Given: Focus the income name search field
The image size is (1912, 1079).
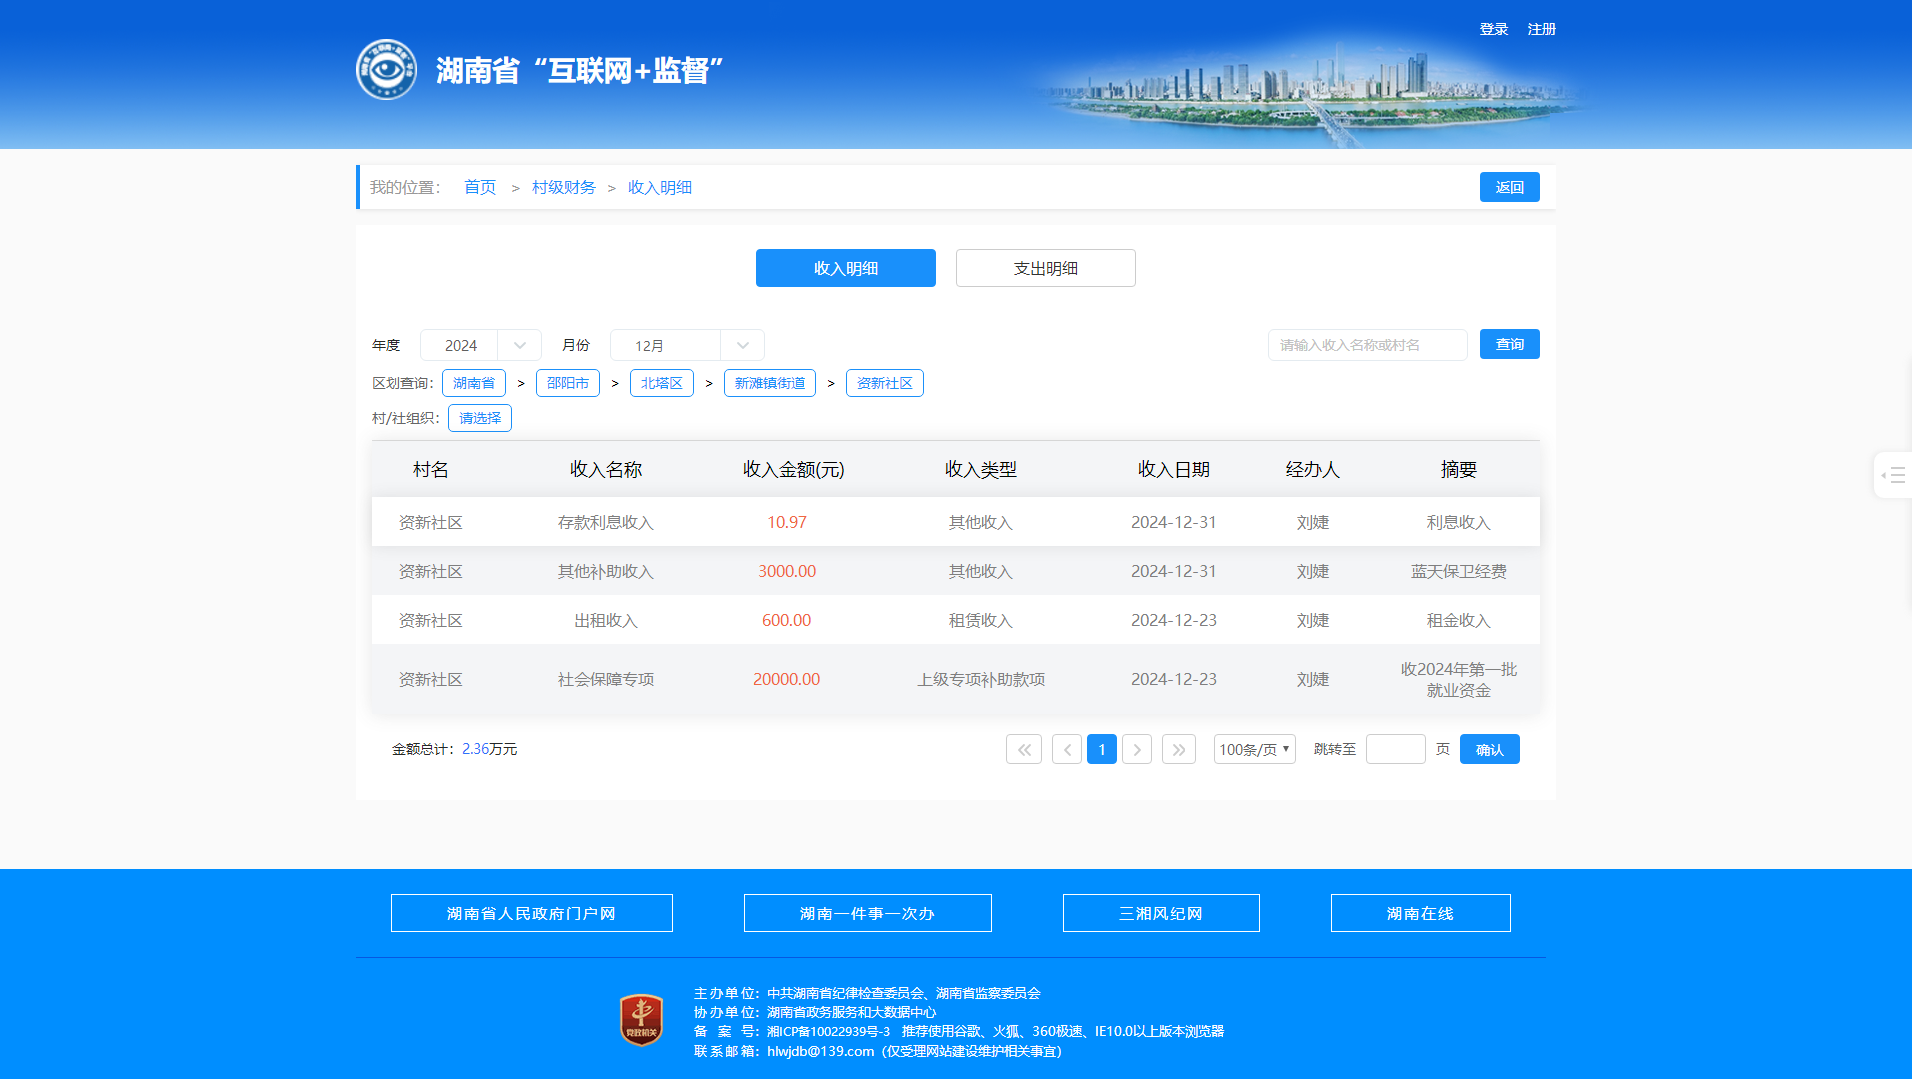Looking at the screenshot, I should pos(1367,345).
